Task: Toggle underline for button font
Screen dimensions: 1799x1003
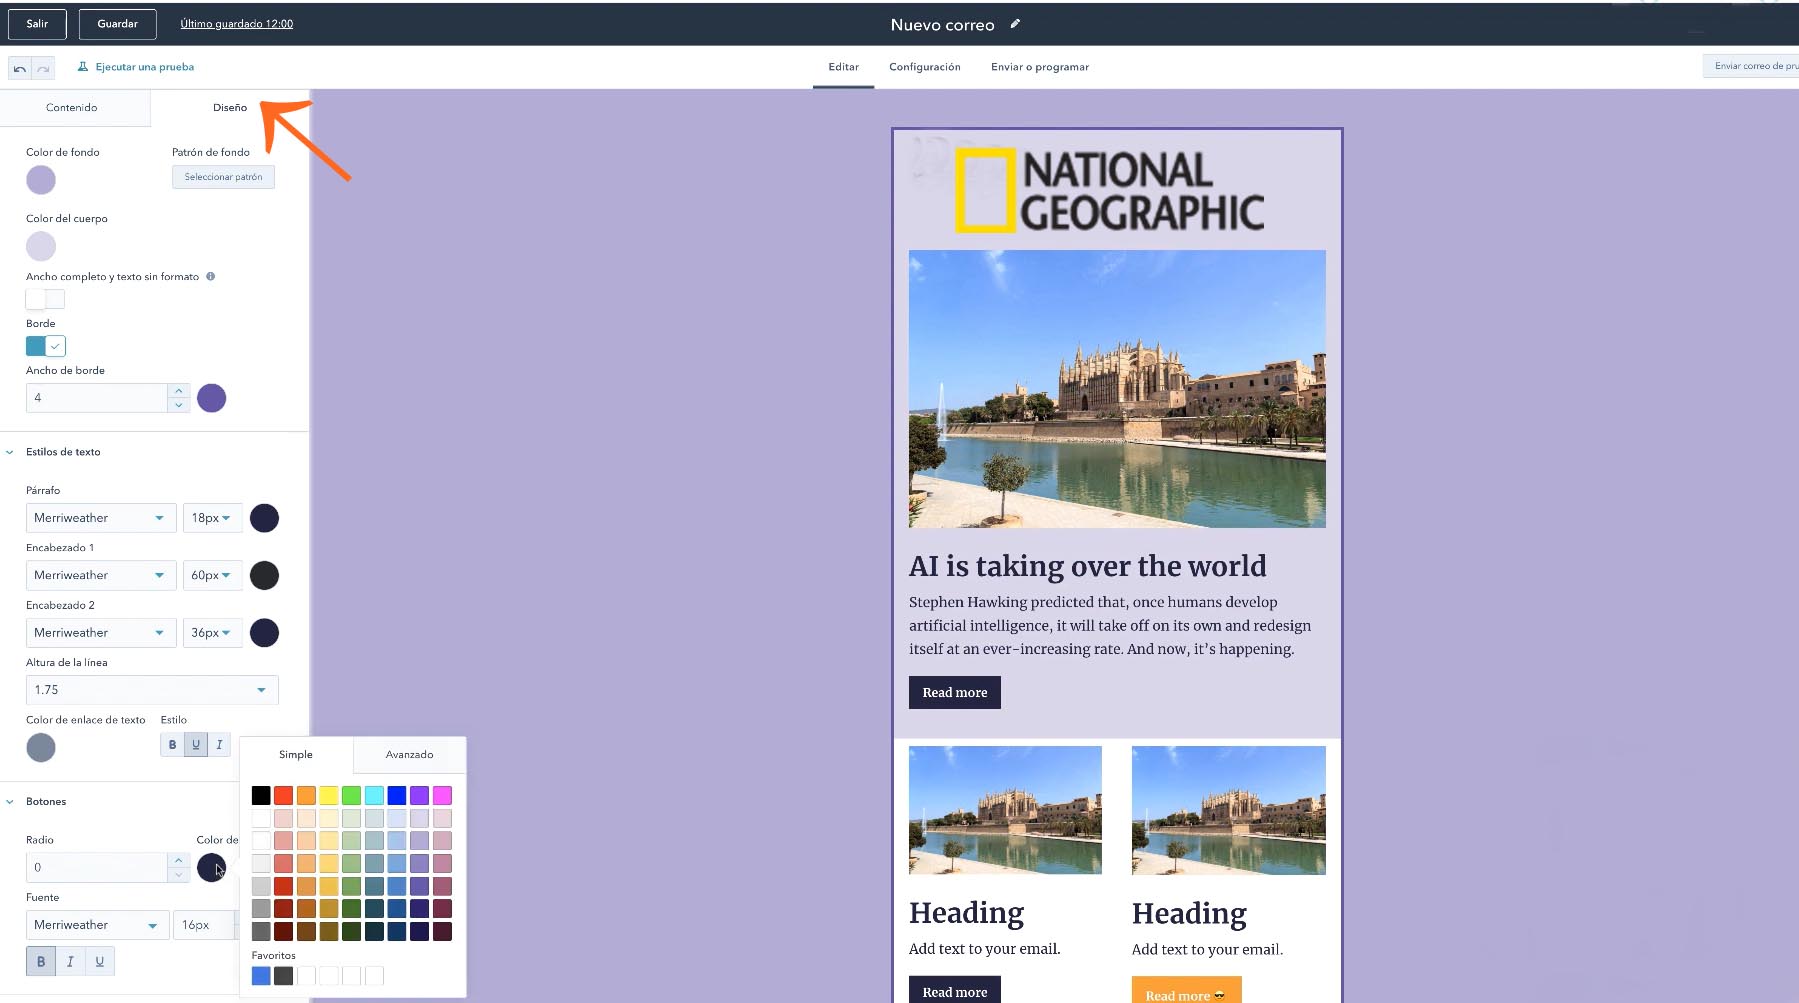Action: (x=99, y=962)
